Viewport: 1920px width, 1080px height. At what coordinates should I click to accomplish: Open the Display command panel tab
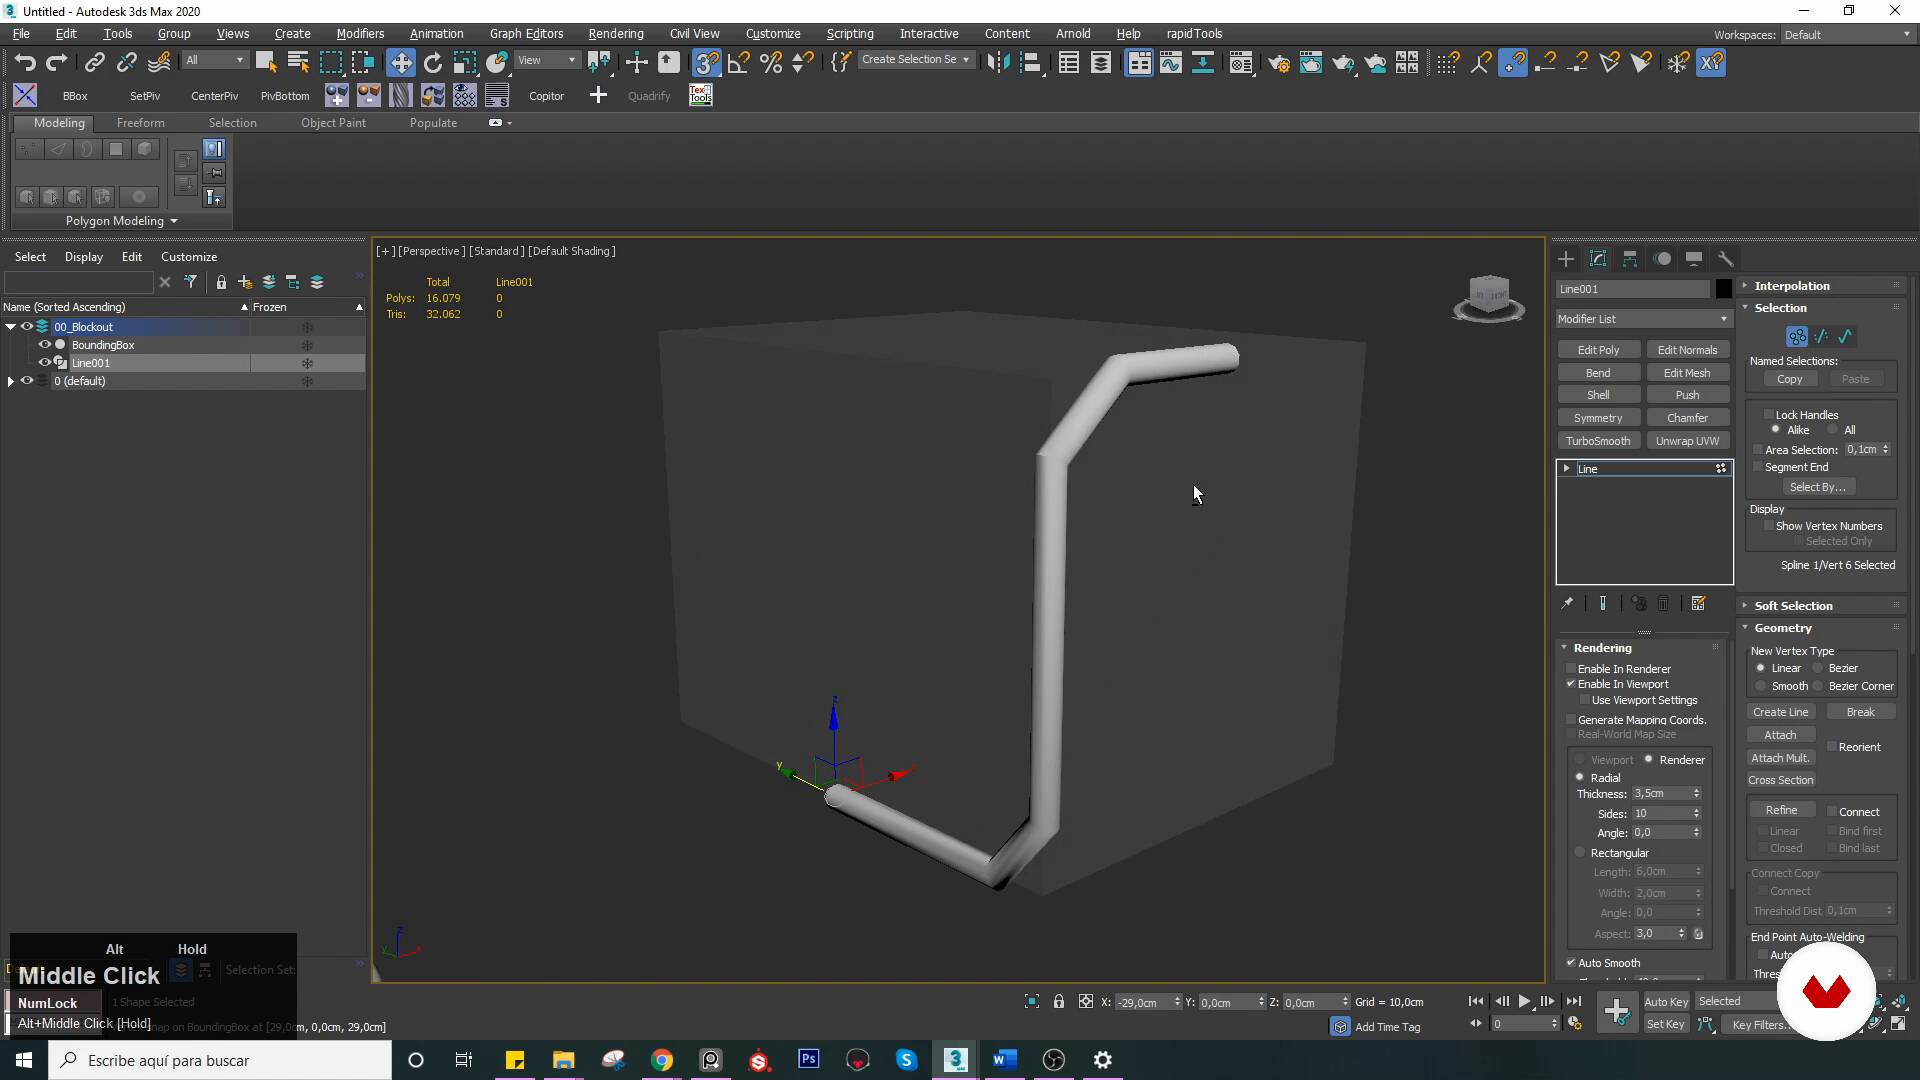pyautogui.click(x=1694, y=259)
